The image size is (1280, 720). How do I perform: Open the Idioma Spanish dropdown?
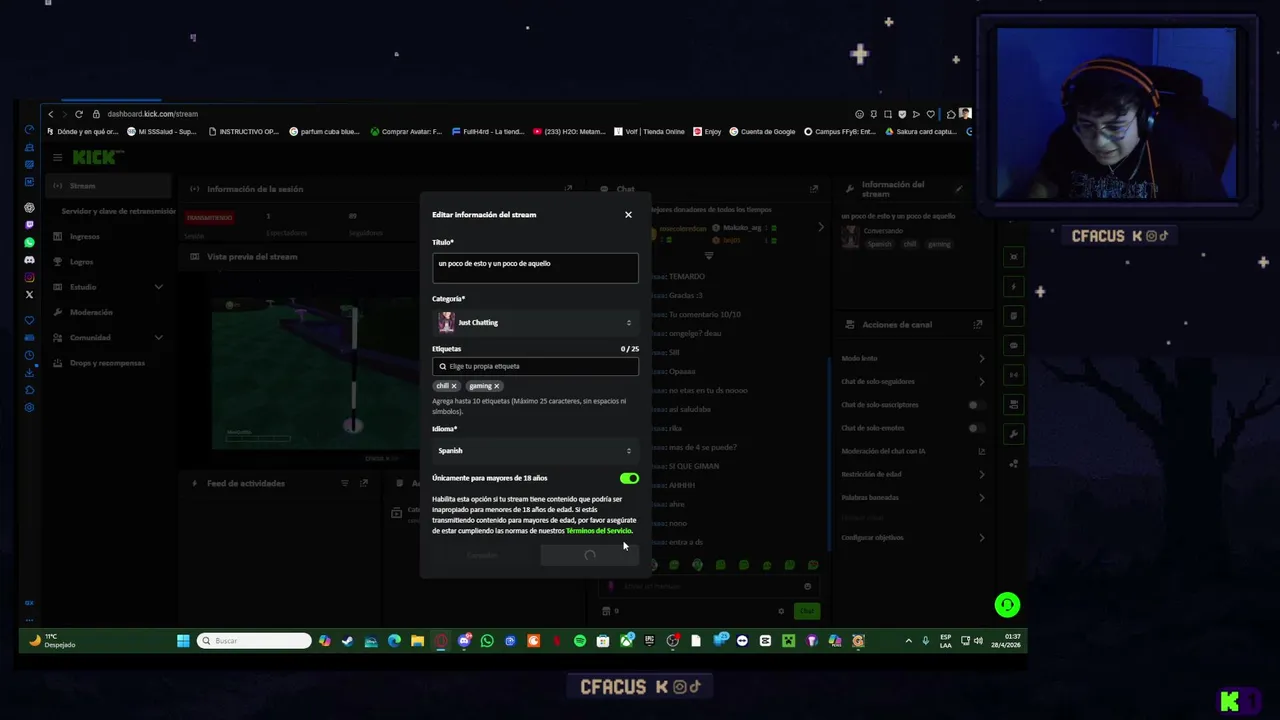pyautogui.click(x=535, y=451)
